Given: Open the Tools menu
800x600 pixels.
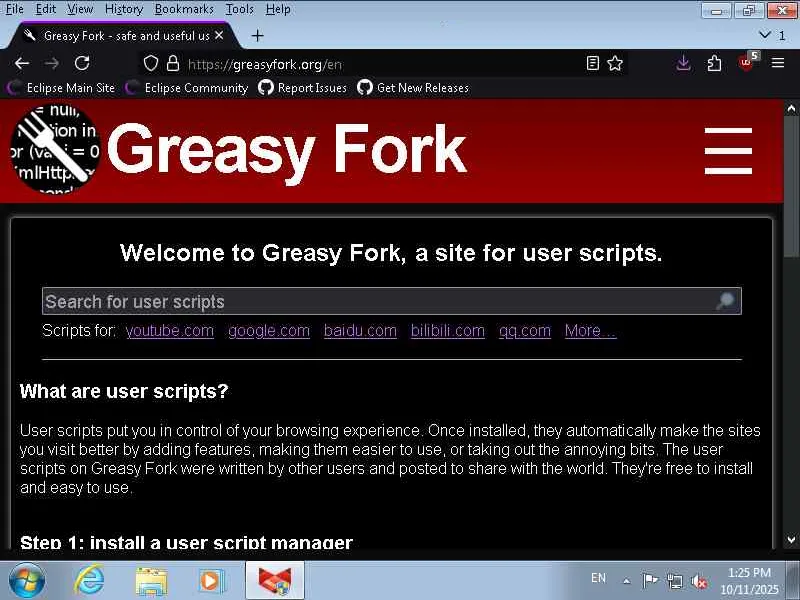Looking at the screenshot, I should pos(239,9).
